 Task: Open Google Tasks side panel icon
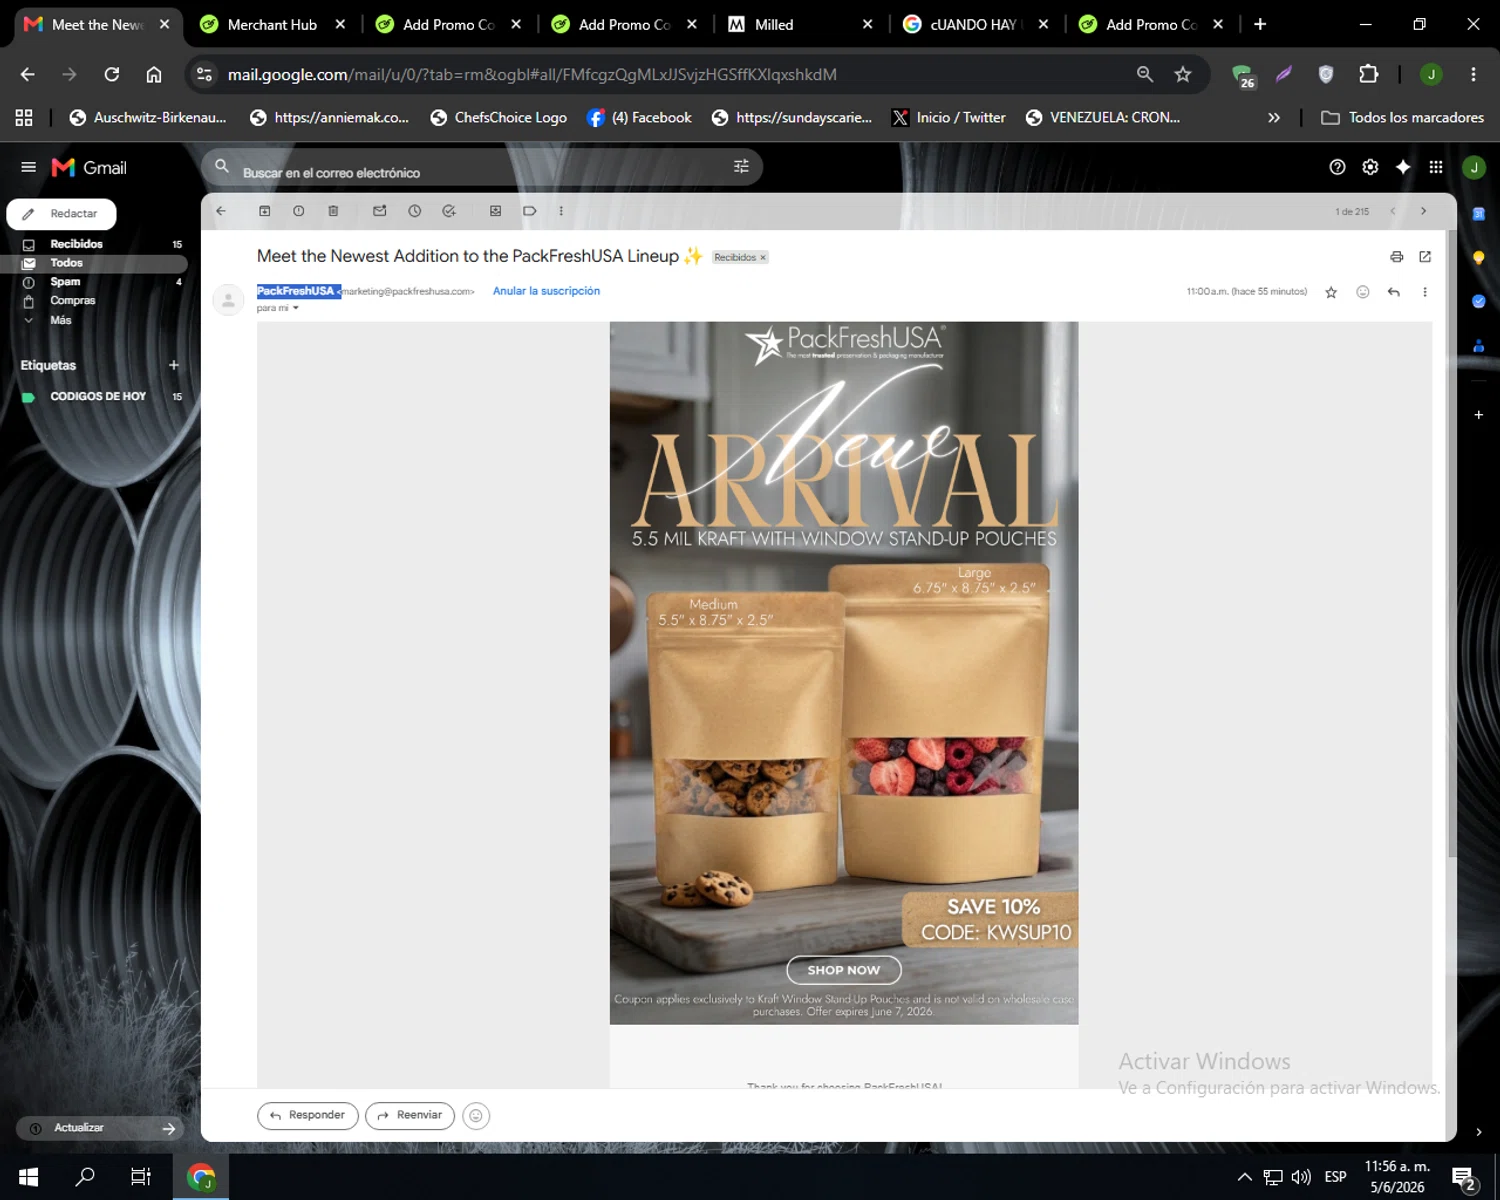tap(1478, 301)
